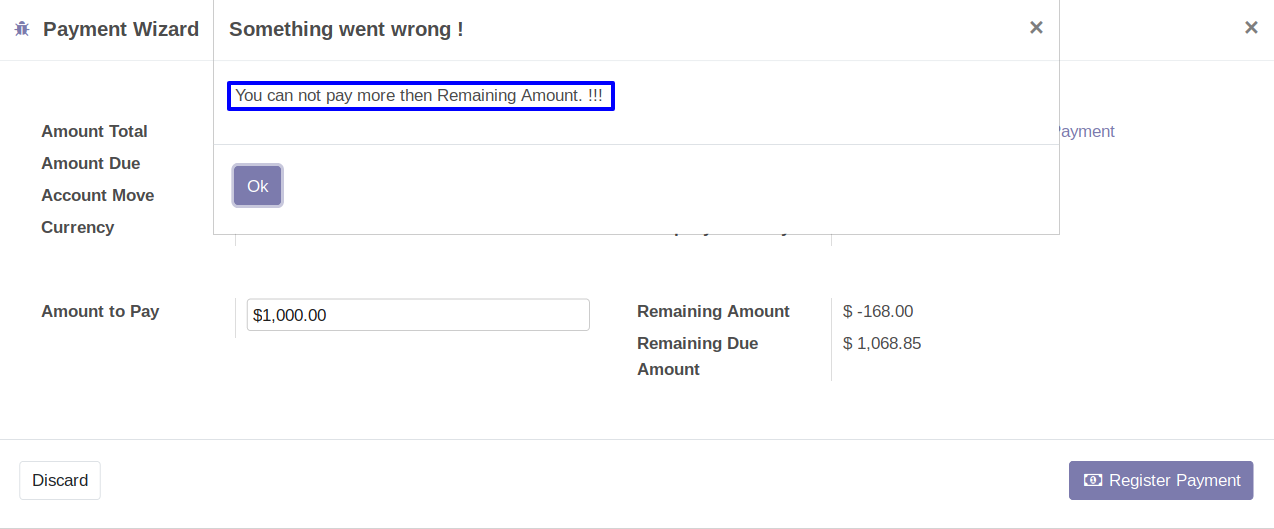1274x529 pixels.
Task: Click the Register Payment button
Action: (1161, 480)
